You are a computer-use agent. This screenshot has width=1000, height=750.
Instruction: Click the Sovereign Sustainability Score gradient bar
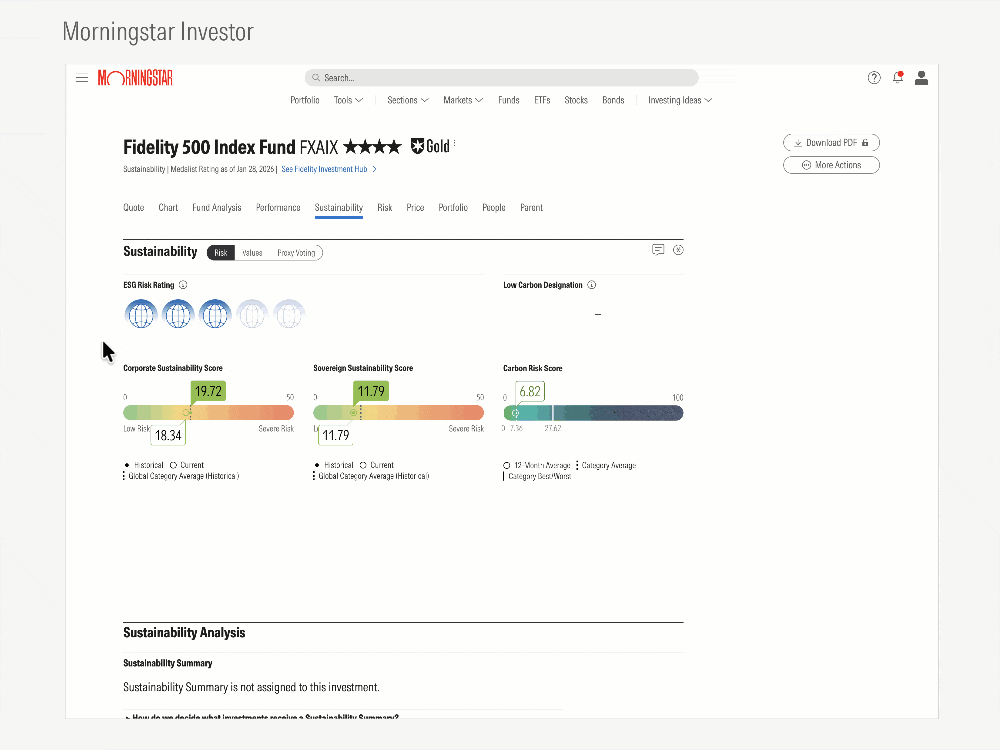(399, 413)
